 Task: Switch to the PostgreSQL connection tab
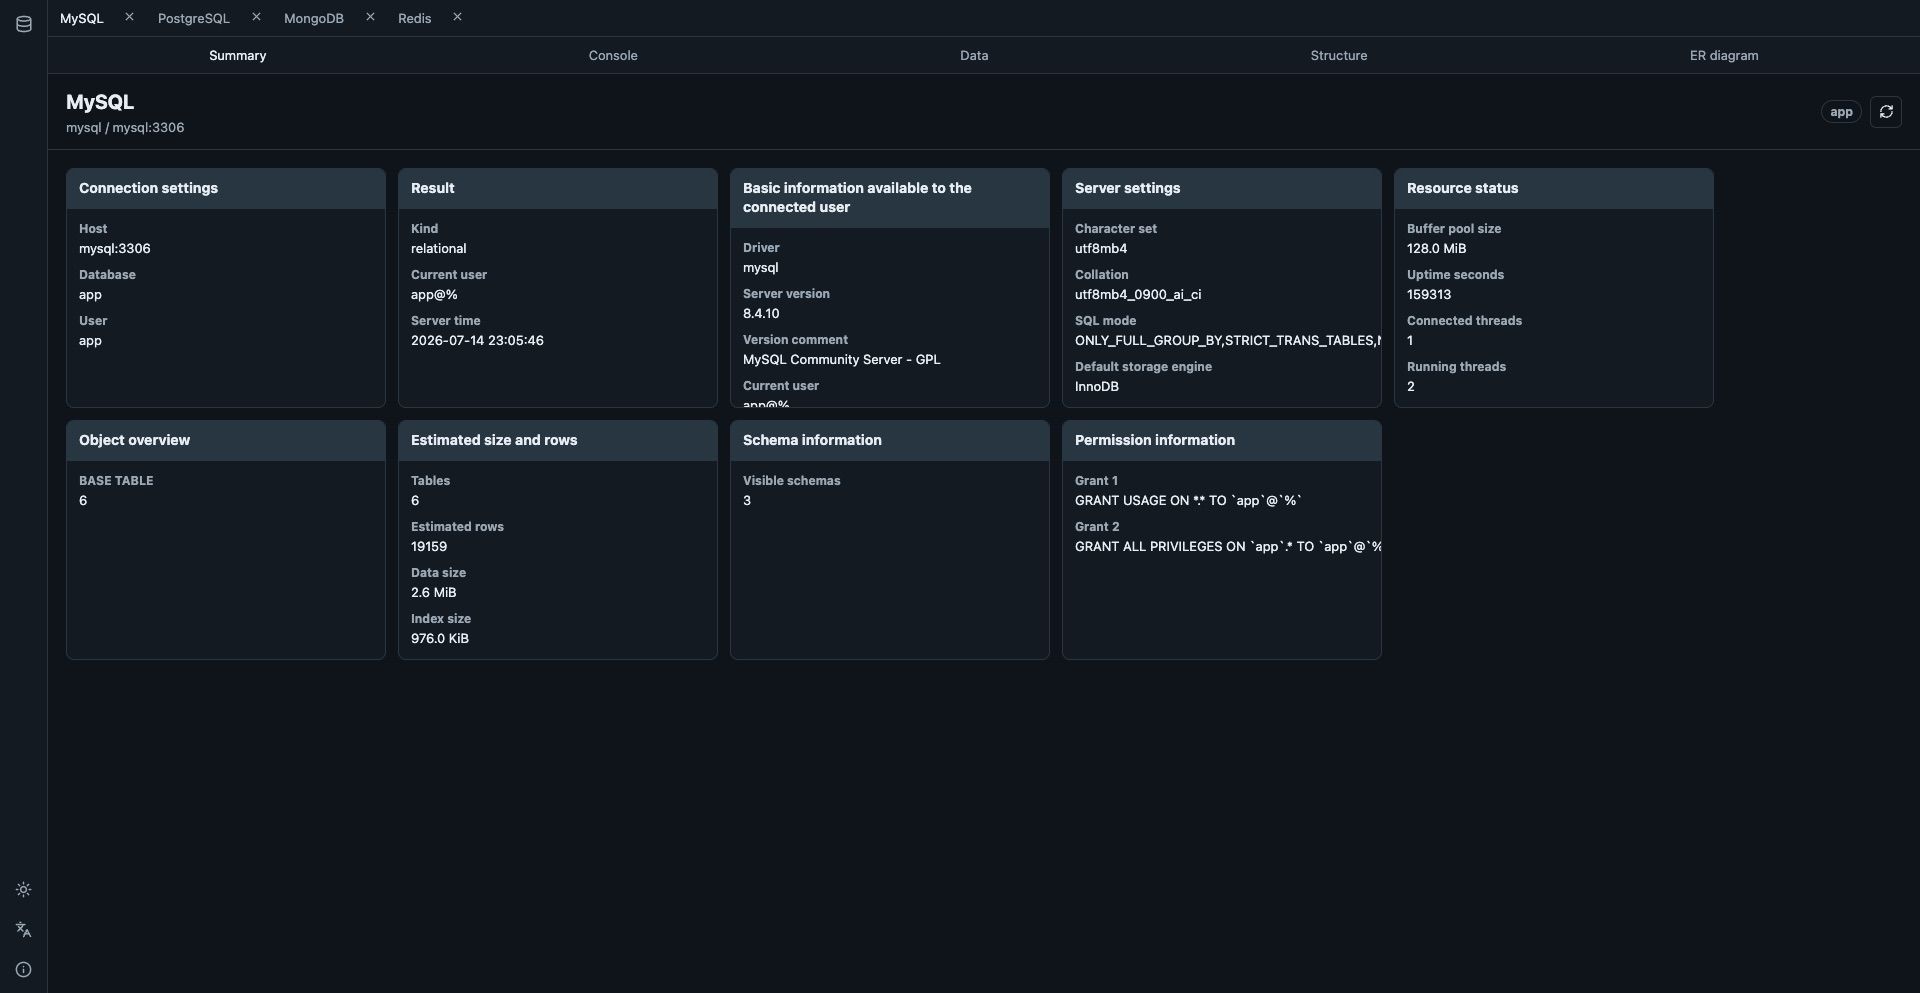[194, 18]
